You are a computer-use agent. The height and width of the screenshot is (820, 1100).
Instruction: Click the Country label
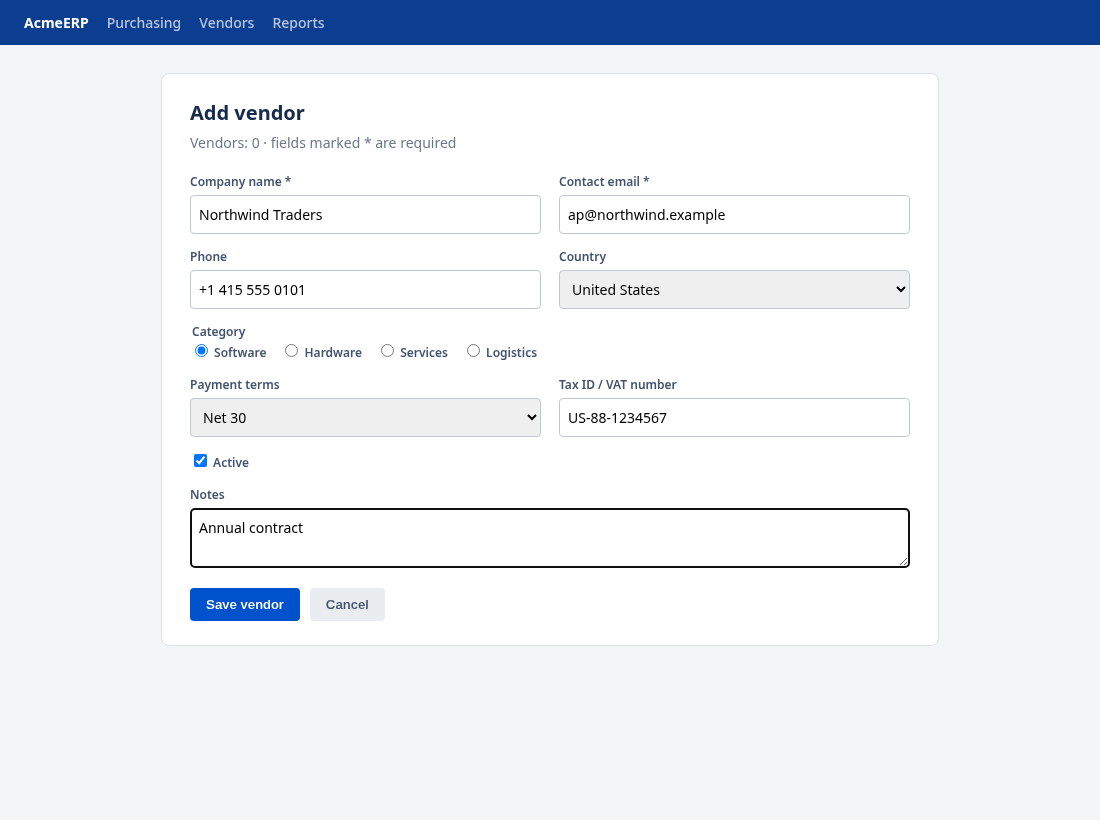582,257
